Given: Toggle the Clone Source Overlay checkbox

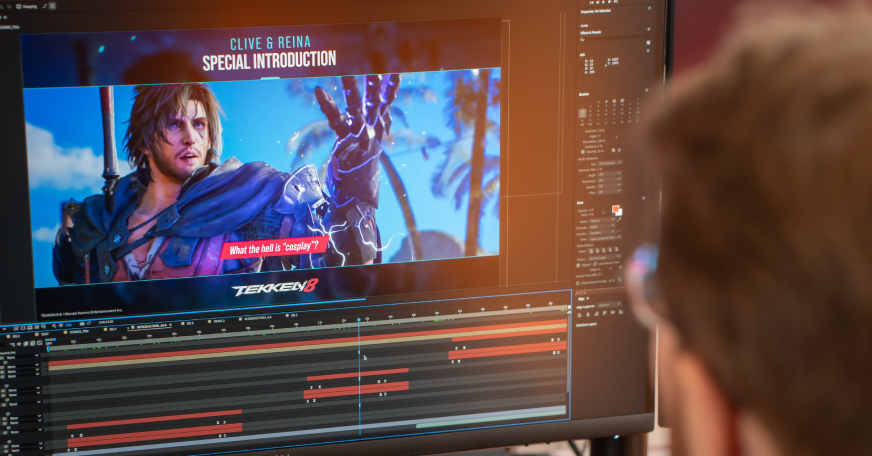Looking at the screenshot, I should (578, 282).
